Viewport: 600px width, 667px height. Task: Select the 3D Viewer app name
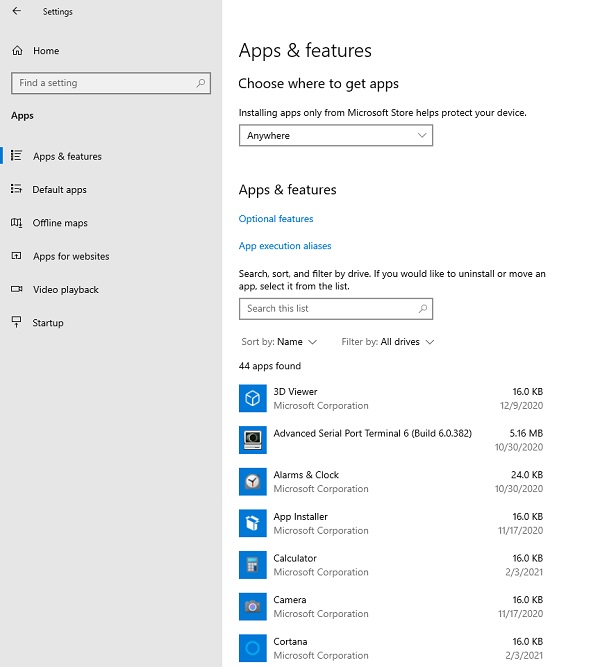tap(295, 391)
